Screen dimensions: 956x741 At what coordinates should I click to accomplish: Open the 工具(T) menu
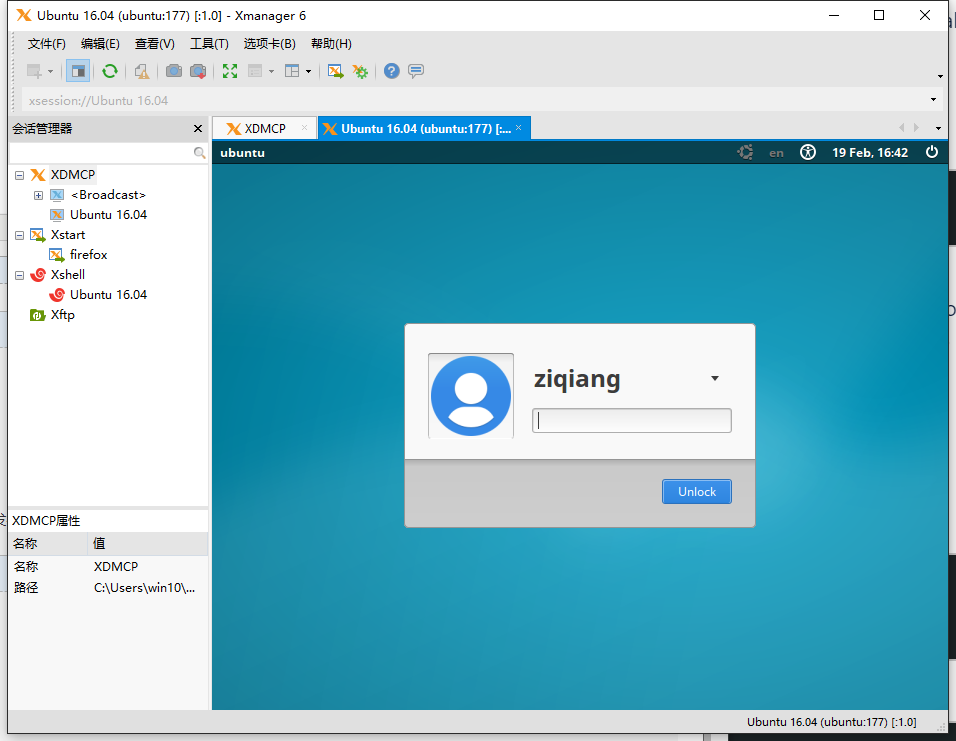pyautogui.click(x=208, y=43)
